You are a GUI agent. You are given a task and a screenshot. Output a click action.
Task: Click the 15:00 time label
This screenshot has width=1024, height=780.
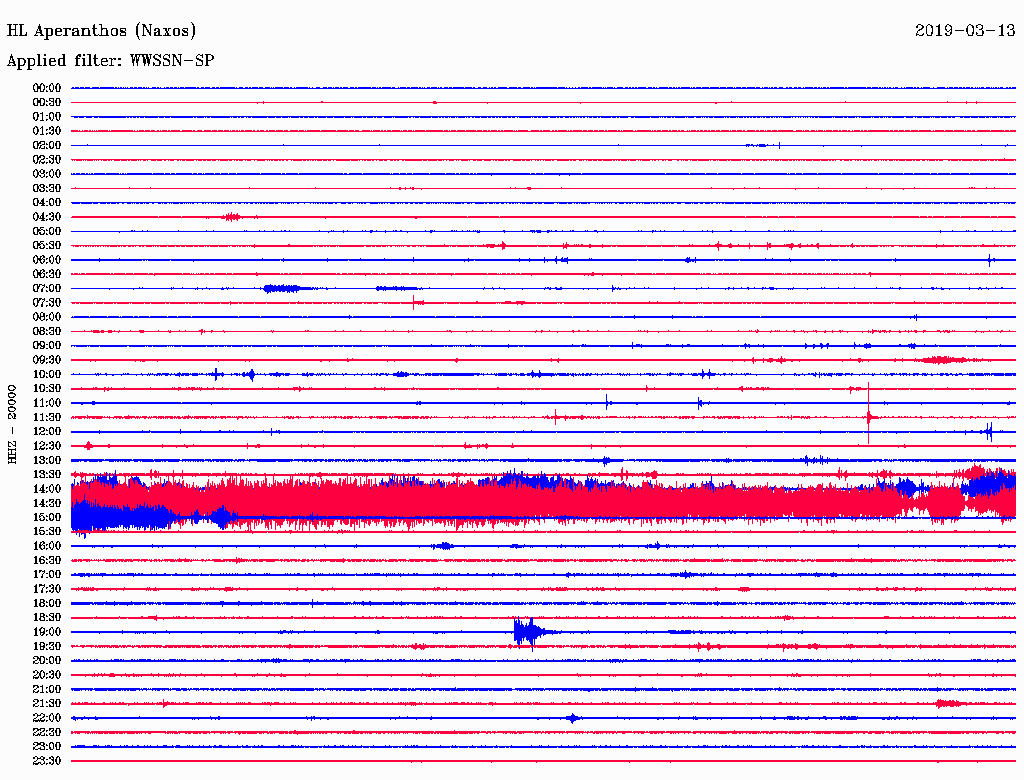pyautogui.click(x=47, y=517)
